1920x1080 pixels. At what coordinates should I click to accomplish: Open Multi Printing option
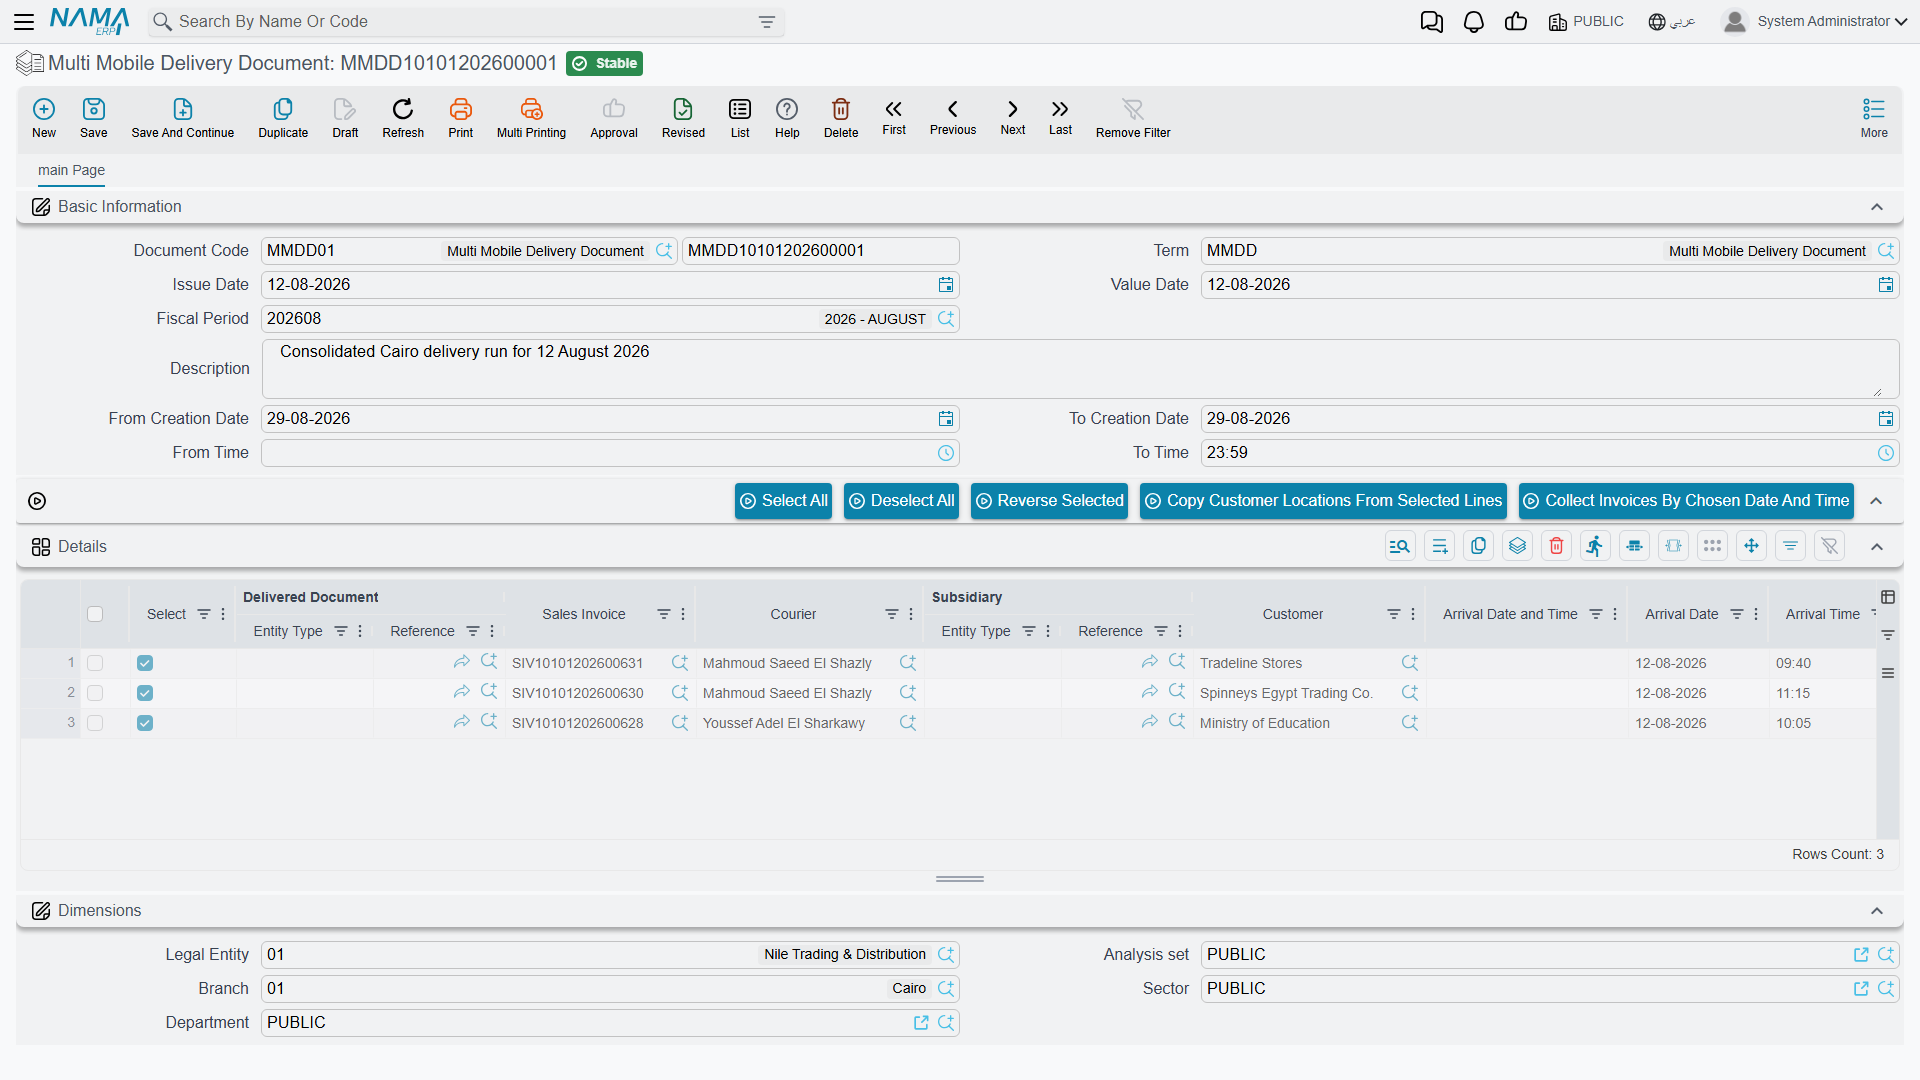pos(531,117)
